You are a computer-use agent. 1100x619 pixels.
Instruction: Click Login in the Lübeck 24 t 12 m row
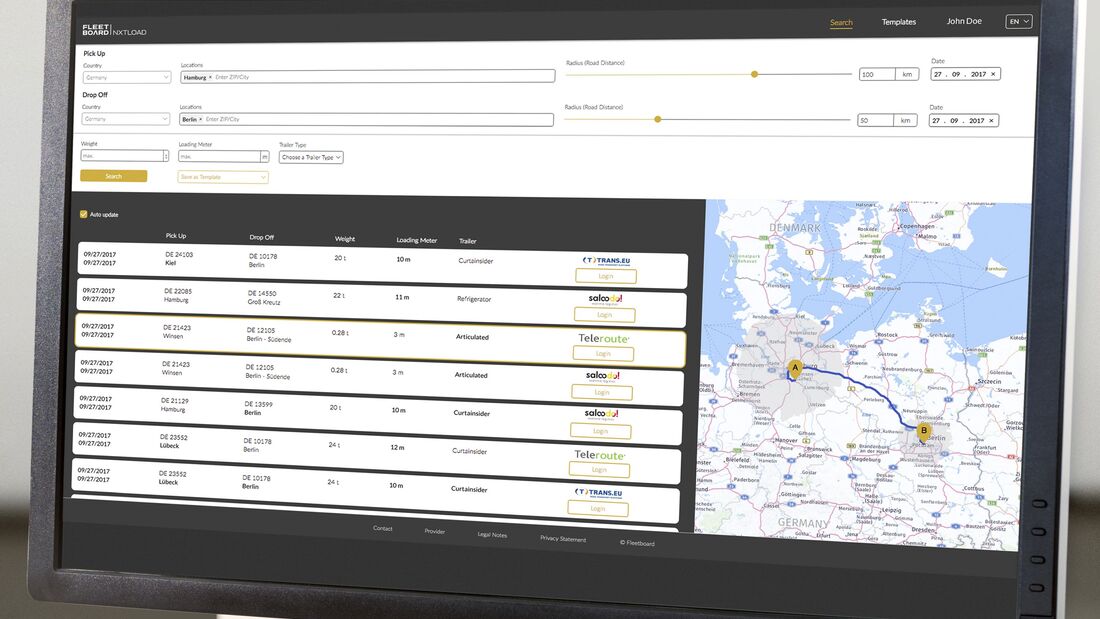point(598,470)
